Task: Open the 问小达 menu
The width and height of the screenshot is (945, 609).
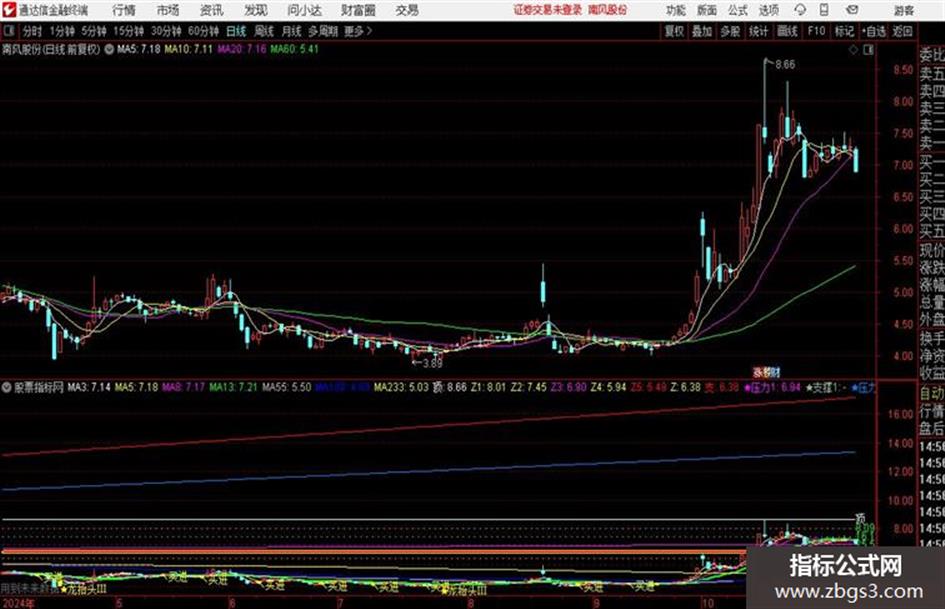Action: point(304,10)
